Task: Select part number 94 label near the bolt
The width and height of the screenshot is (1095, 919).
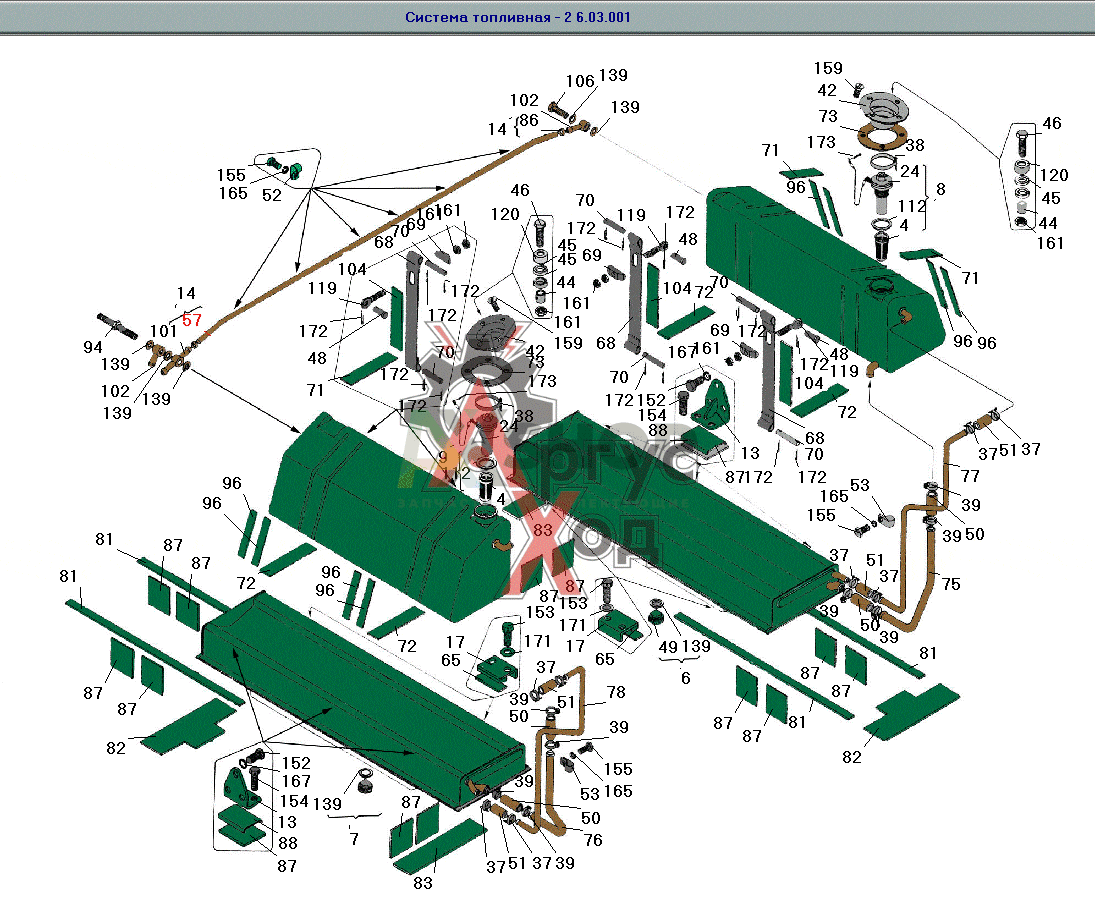Action: pyautogui.click(x=93, y=347)
